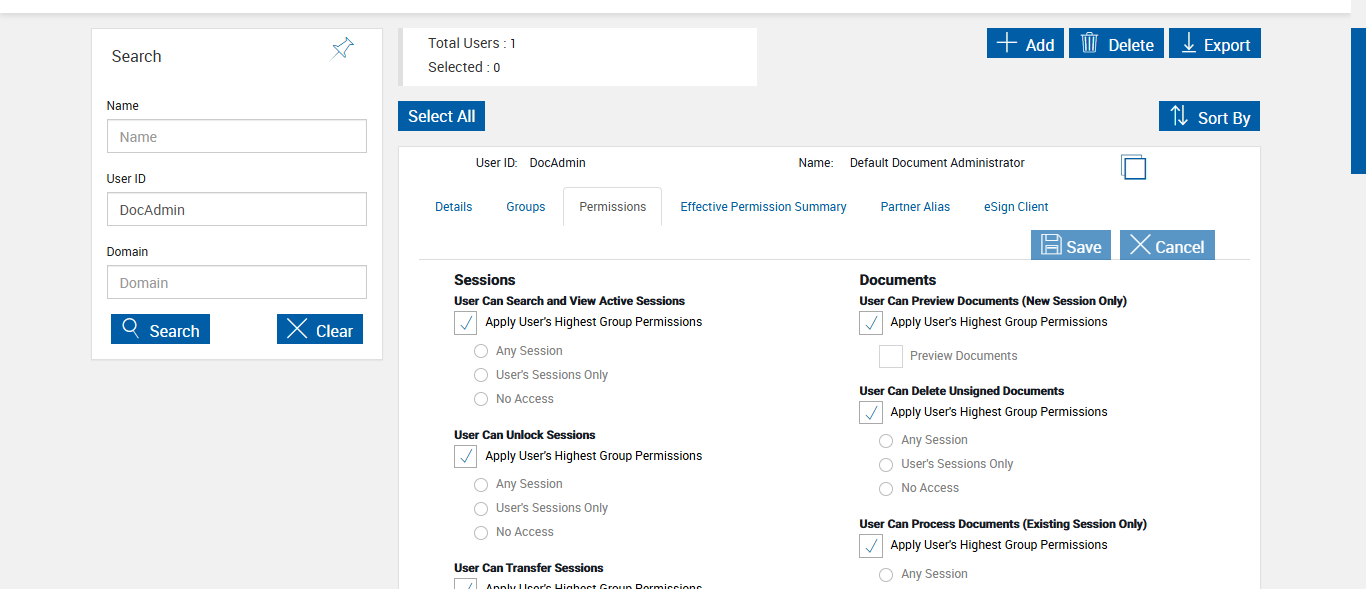Click the Name search input field
This screenshot has height=589, width=1366.
click(x=237, y=137)
